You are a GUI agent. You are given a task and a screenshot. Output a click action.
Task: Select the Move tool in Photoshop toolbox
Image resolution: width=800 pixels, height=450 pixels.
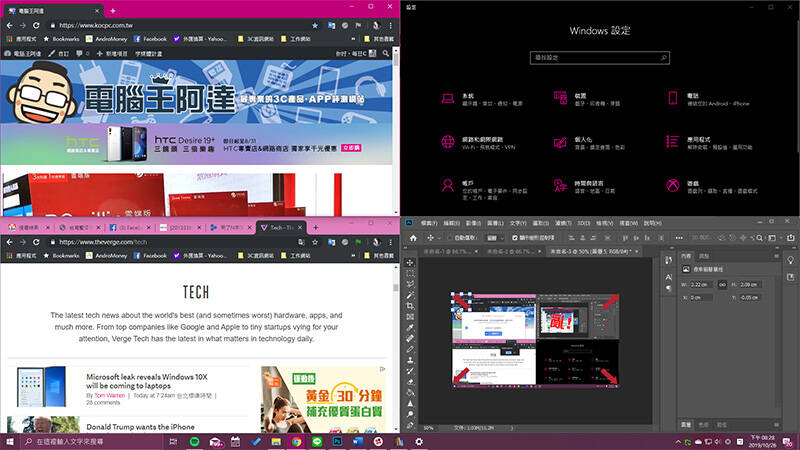(x=410, y=263)
